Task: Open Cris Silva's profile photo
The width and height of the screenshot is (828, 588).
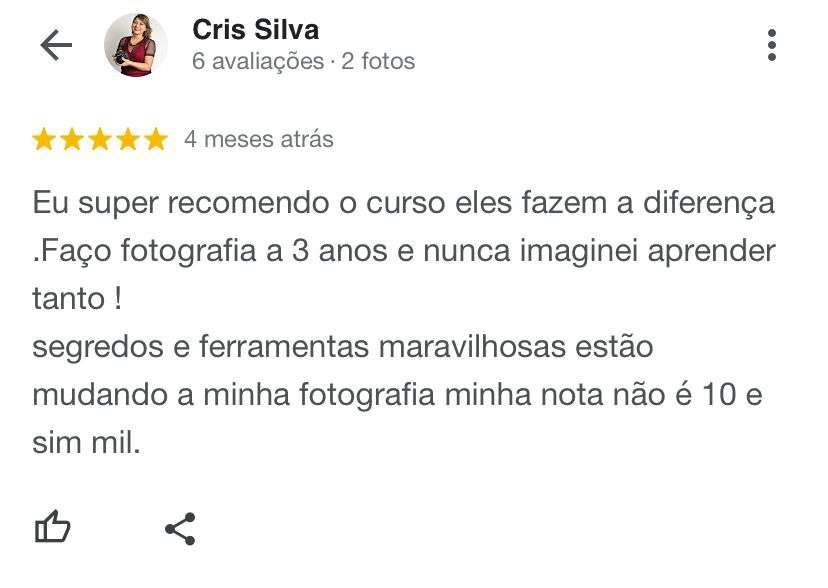Action: [x=136, y=45]
